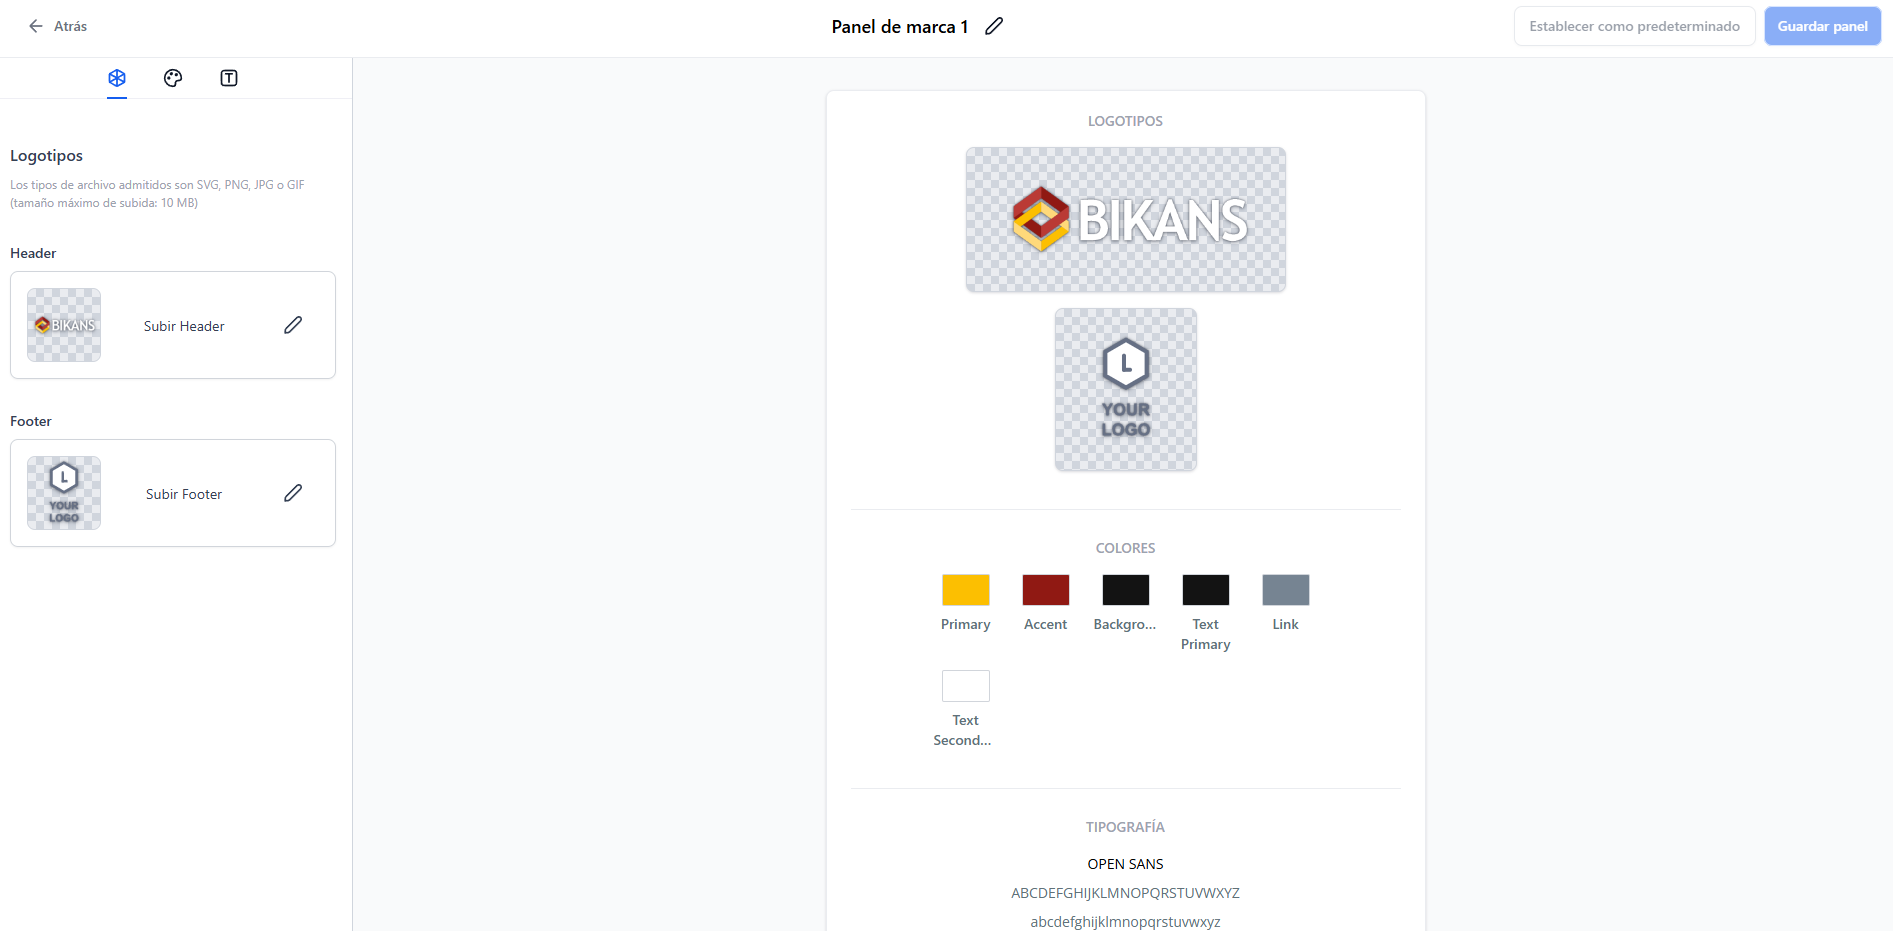Click the Header BIKANS logo thumbnail

coord(64,325)
